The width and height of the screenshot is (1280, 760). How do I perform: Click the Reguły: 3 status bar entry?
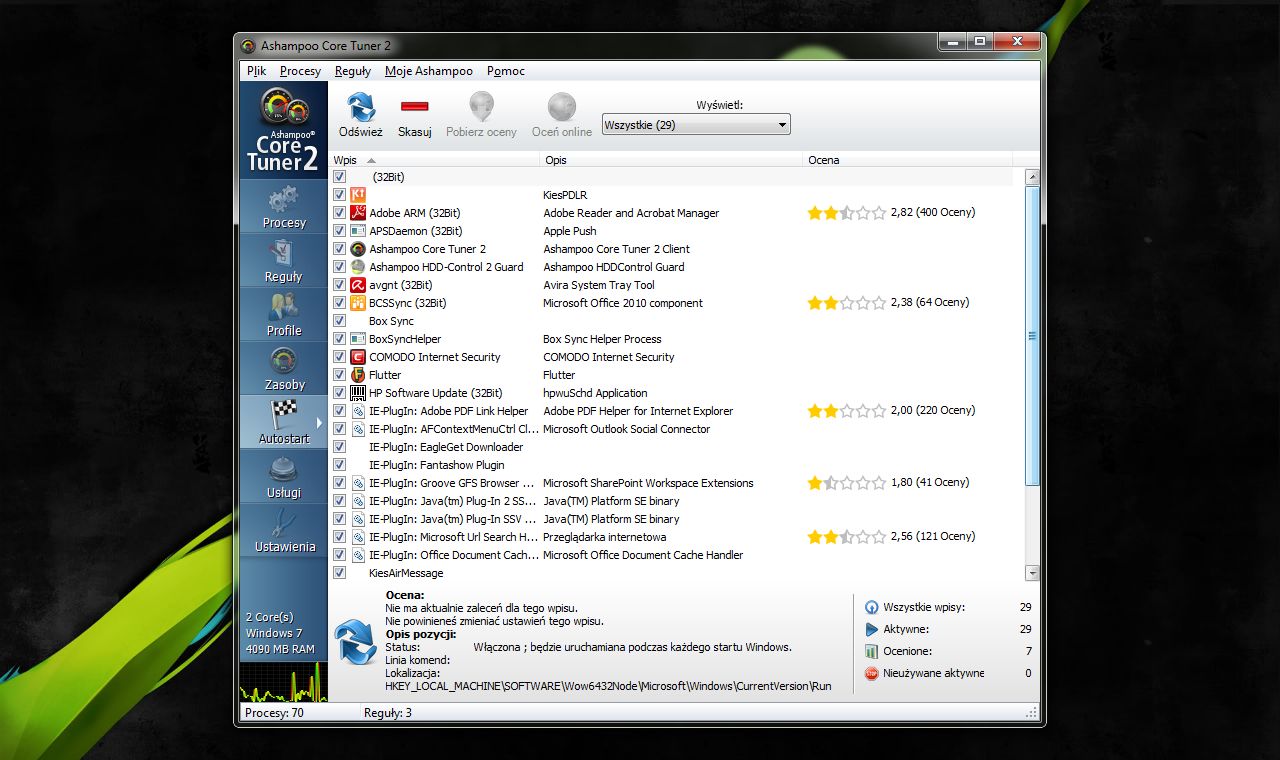pyautogui.click(x=388, y=713)
